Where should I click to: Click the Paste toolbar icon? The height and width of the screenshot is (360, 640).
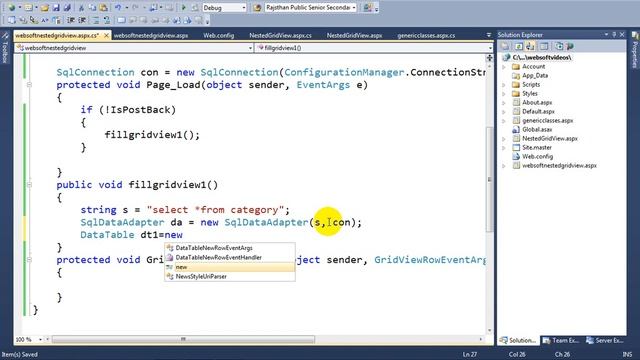pos(104,7)
